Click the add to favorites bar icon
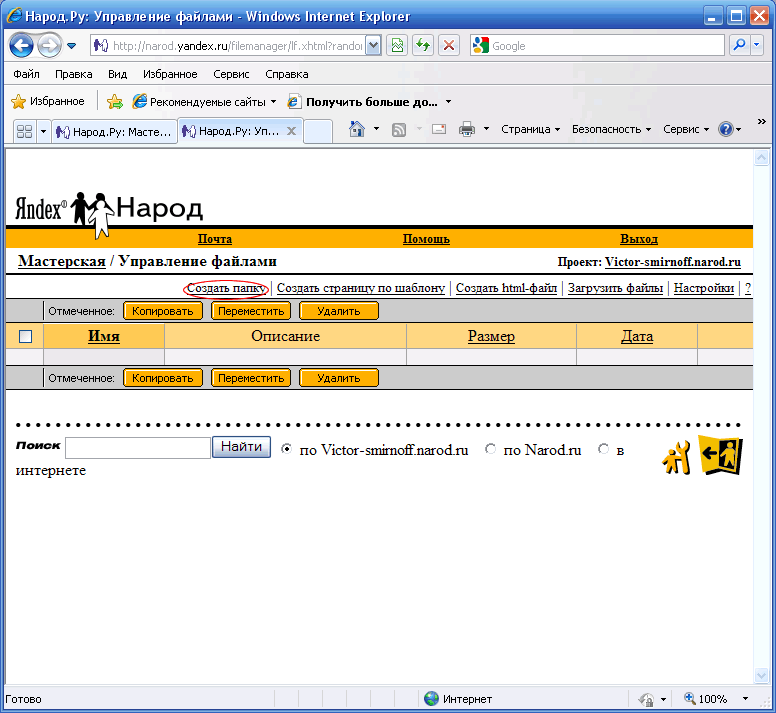This screenshot has width=776, height=713. (x=115, y=101)
